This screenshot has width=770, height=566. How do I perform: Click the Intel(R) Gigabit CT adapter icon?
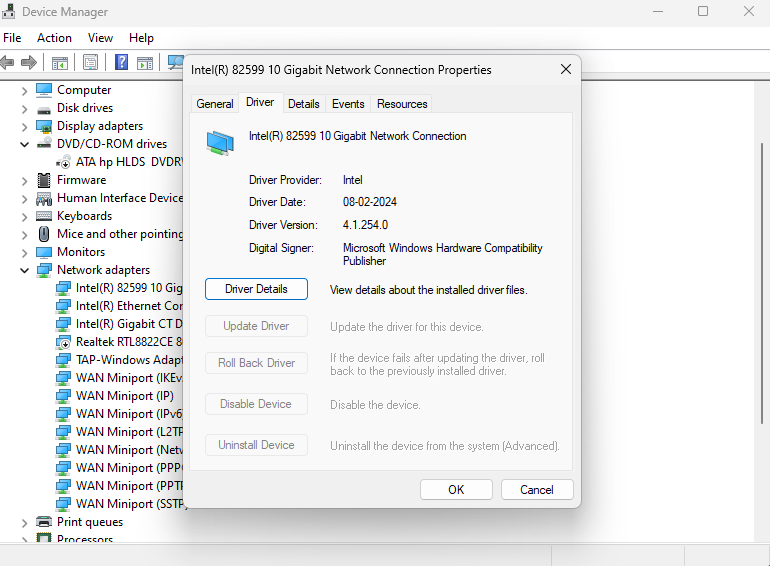[63, 324]
